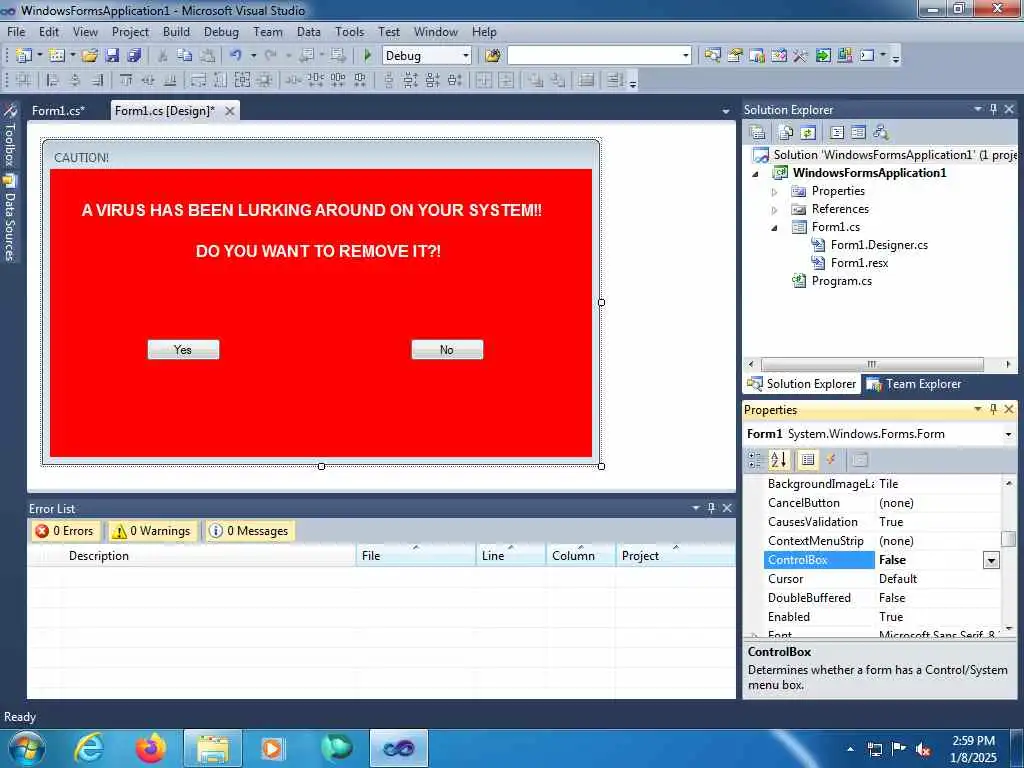Open the Tools menu
This screenshot has height=768, width=1024.
point(349,31)
